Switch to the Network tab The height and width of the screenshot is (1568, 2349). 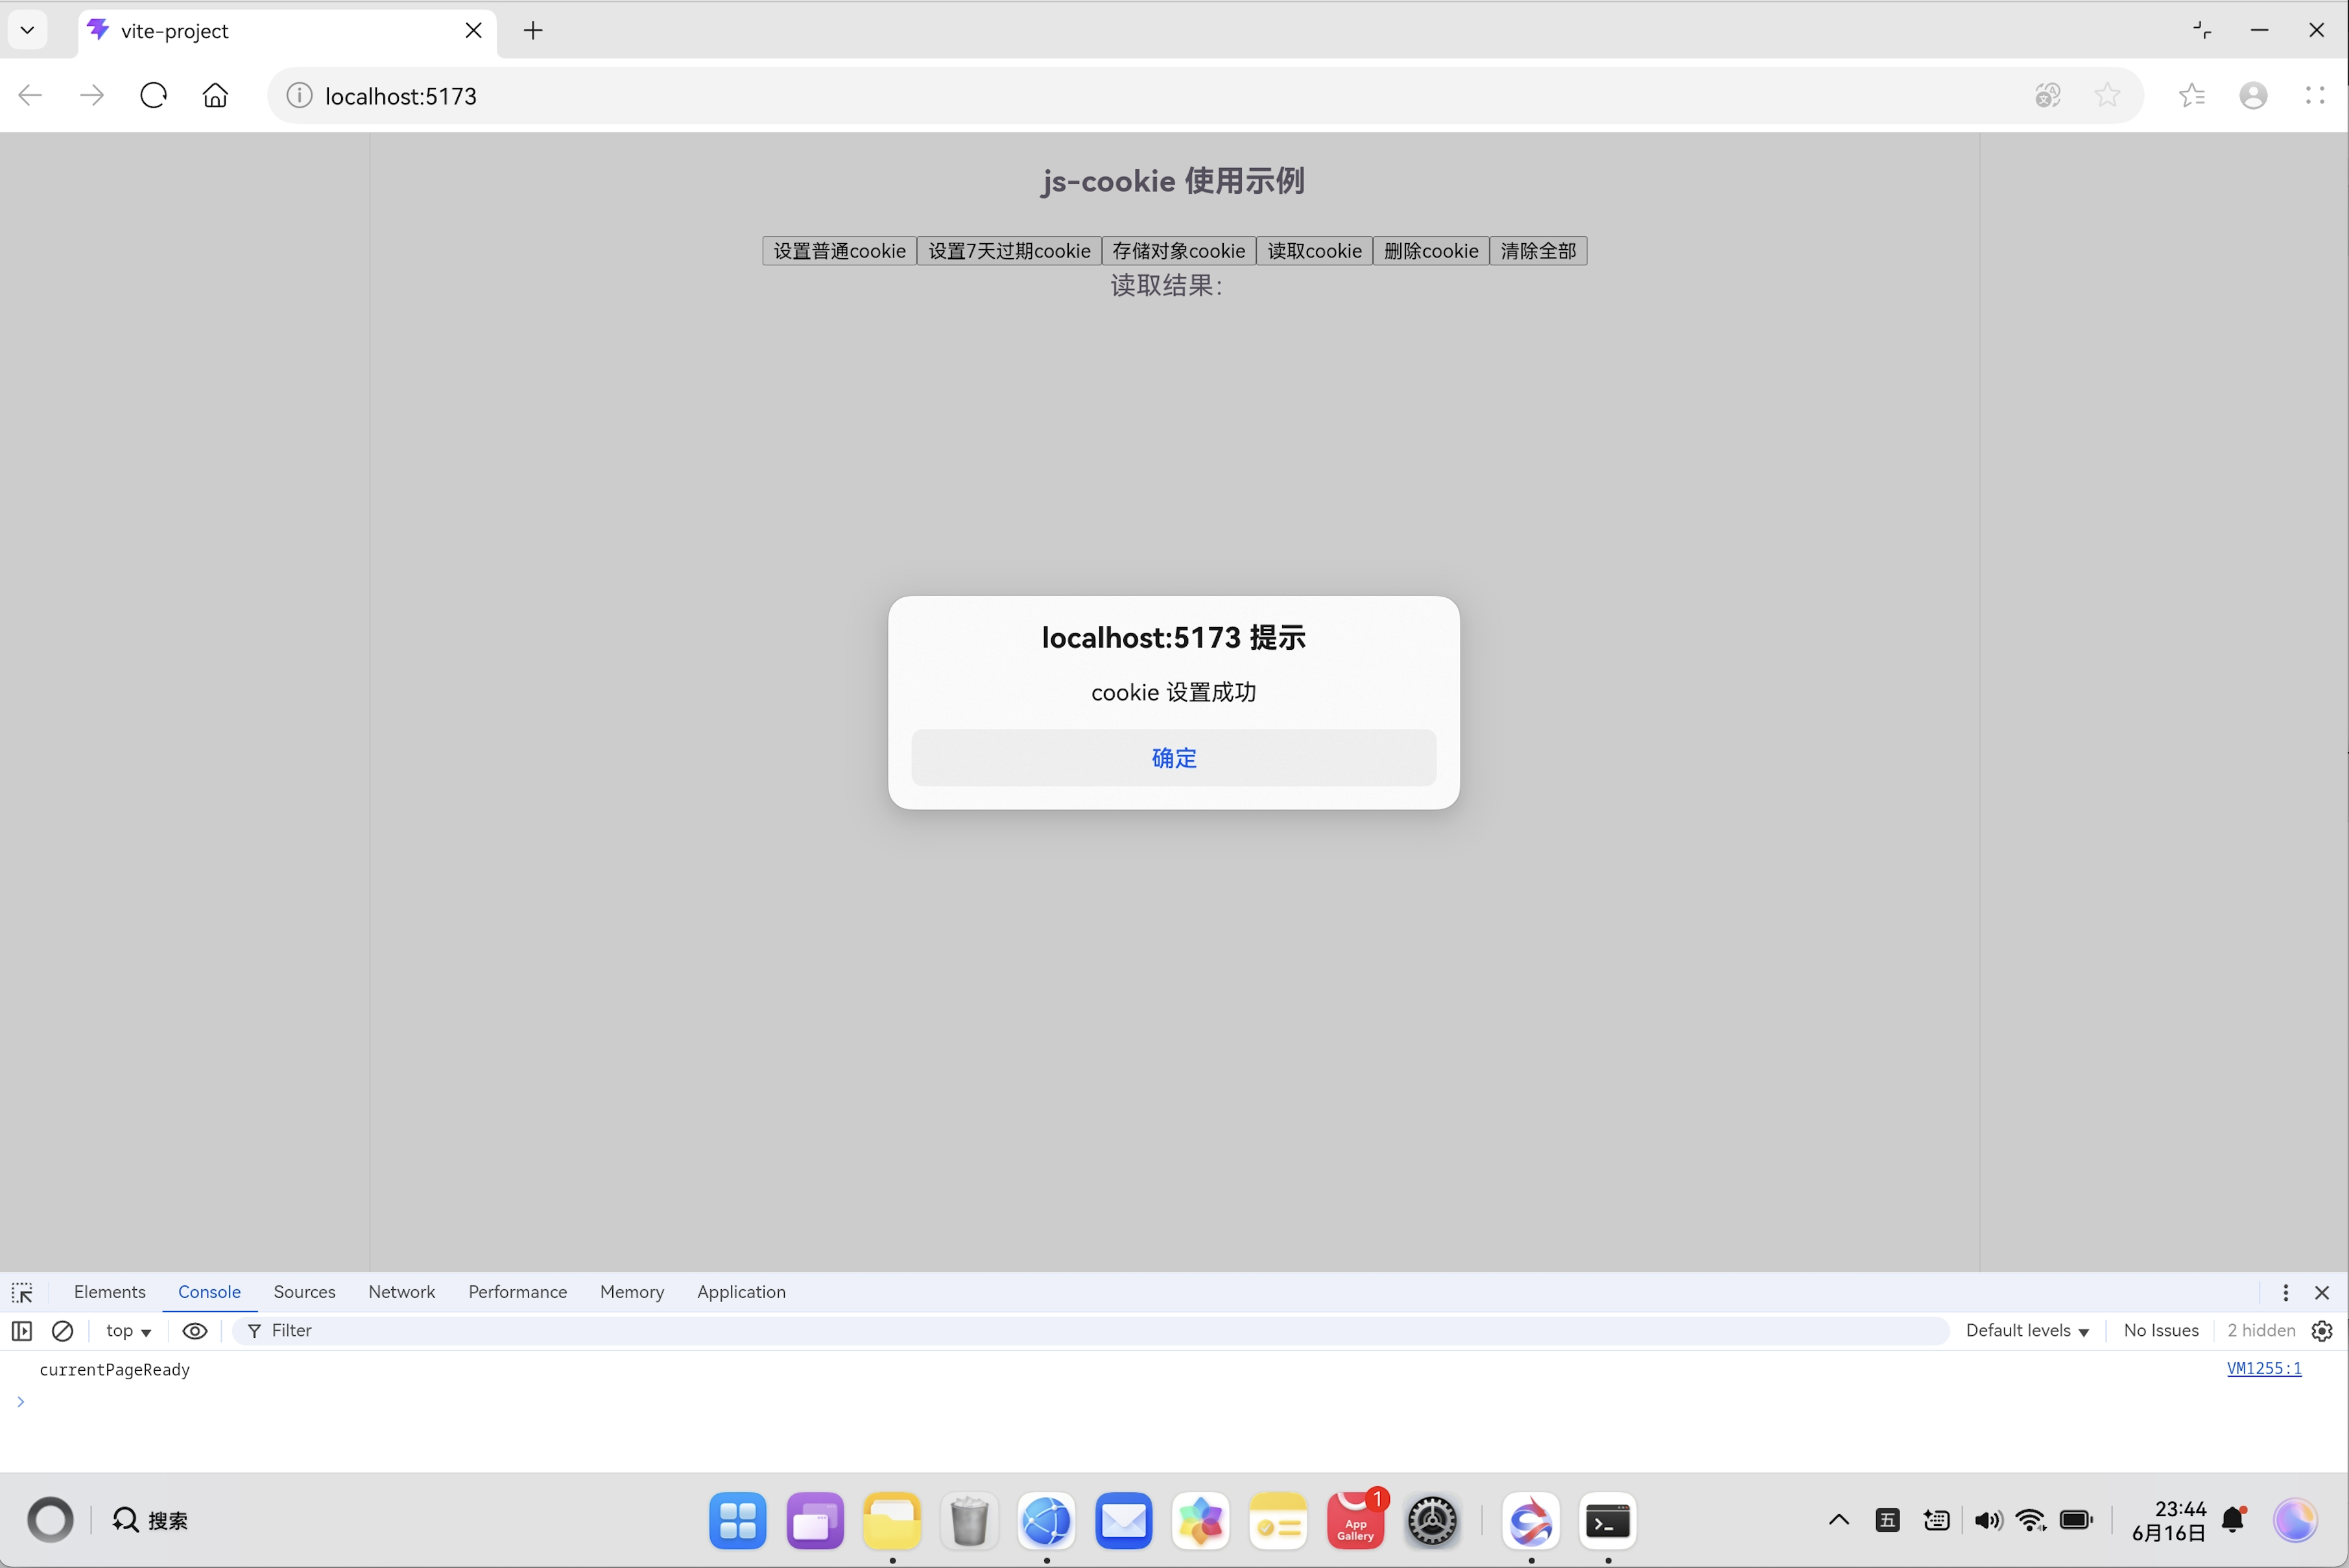401,1292
